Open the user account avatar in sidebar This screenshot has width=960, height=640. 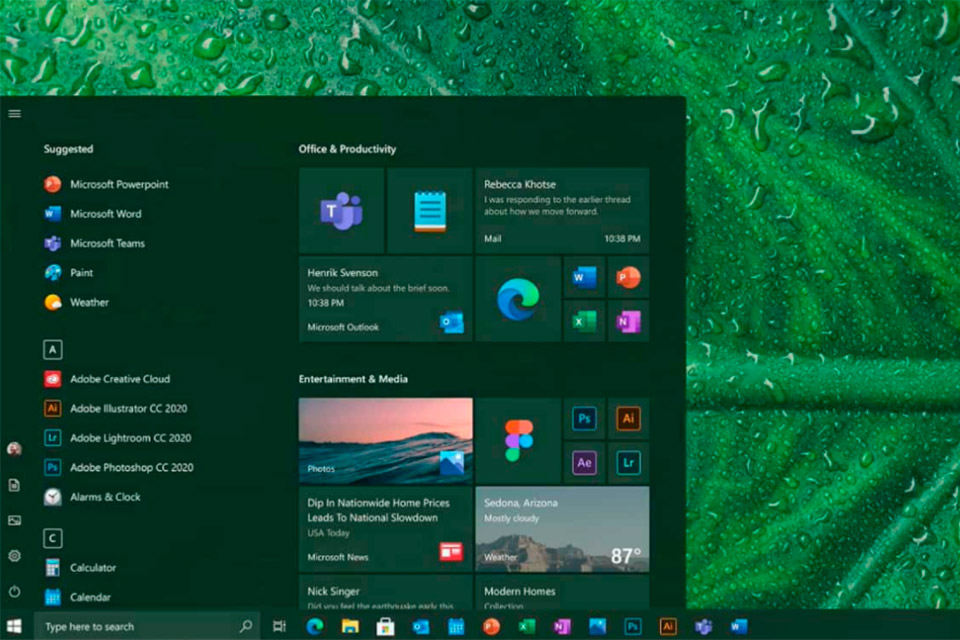tap(15, 449)
